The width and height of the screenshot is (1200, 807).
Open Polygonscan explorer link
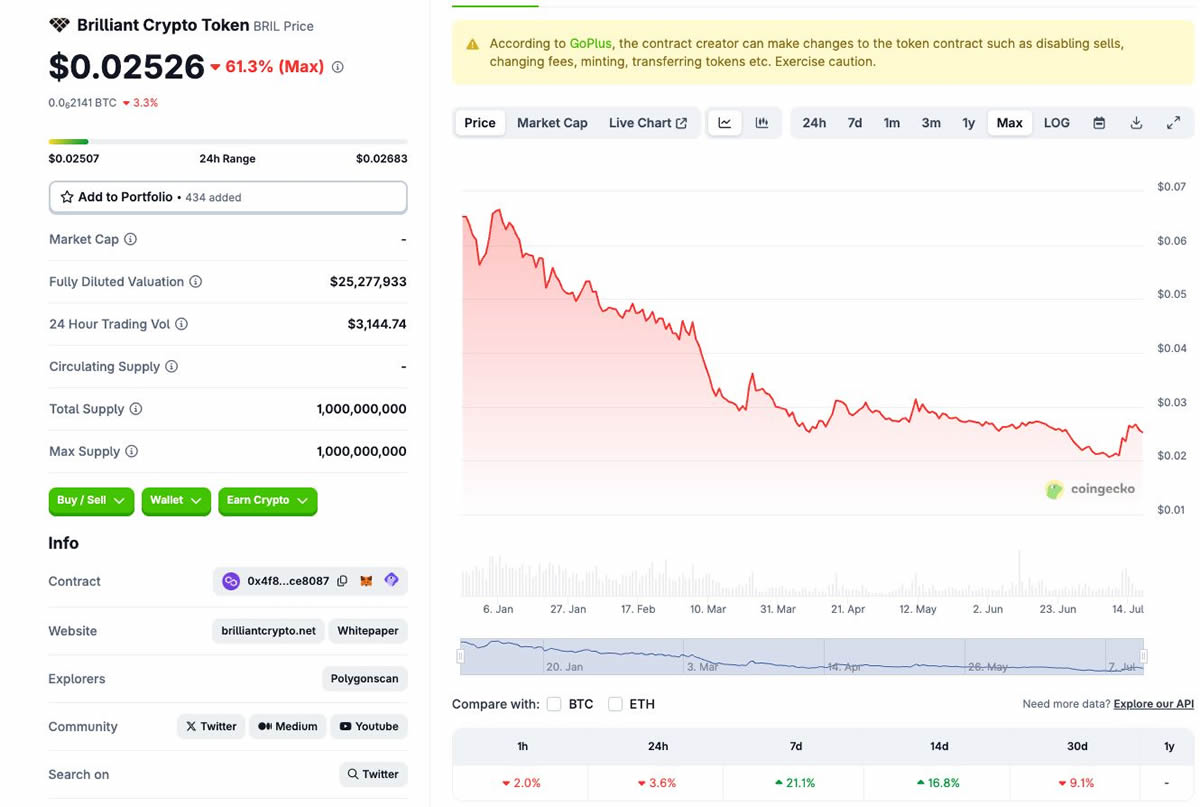tap(364, 679)
